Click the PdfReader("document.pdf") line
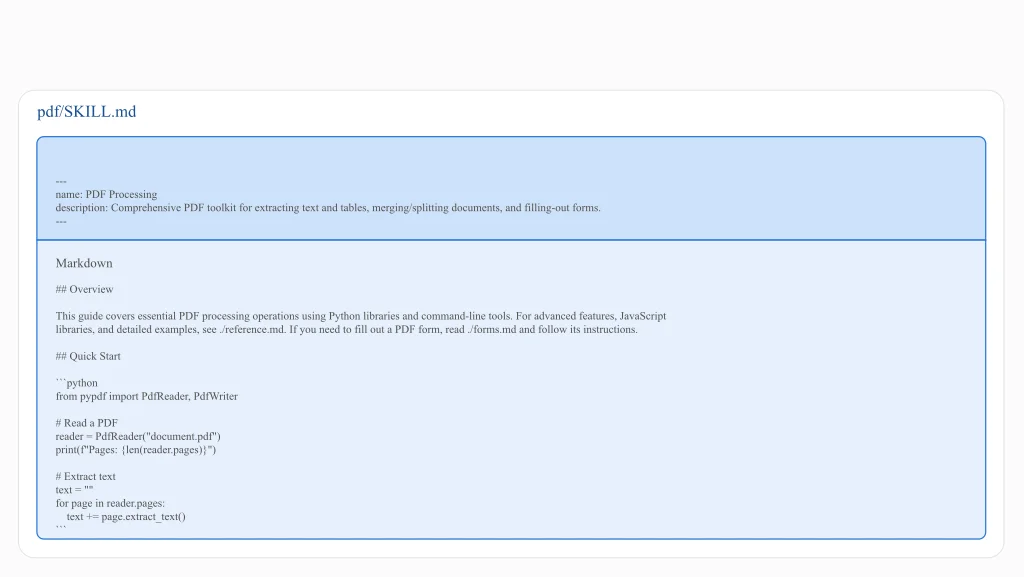The height and width of the screenshot is (577, 1024). pyautogui.click(x=138, y=437)
